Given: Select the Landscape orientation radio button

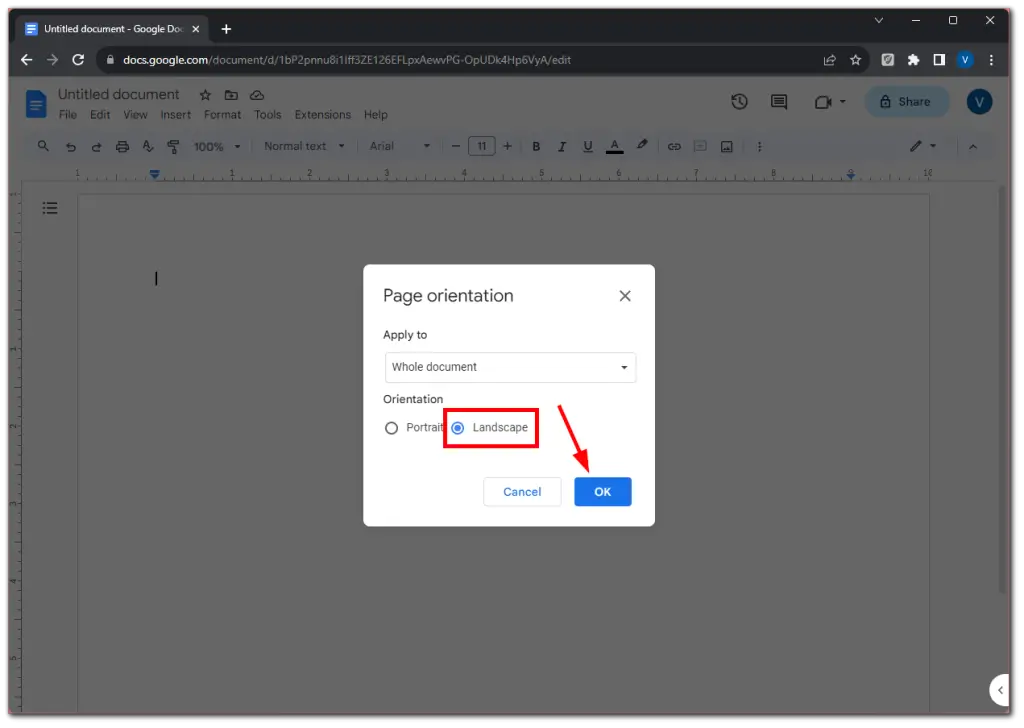Looking at the screenshot, I should click(458, 427).
